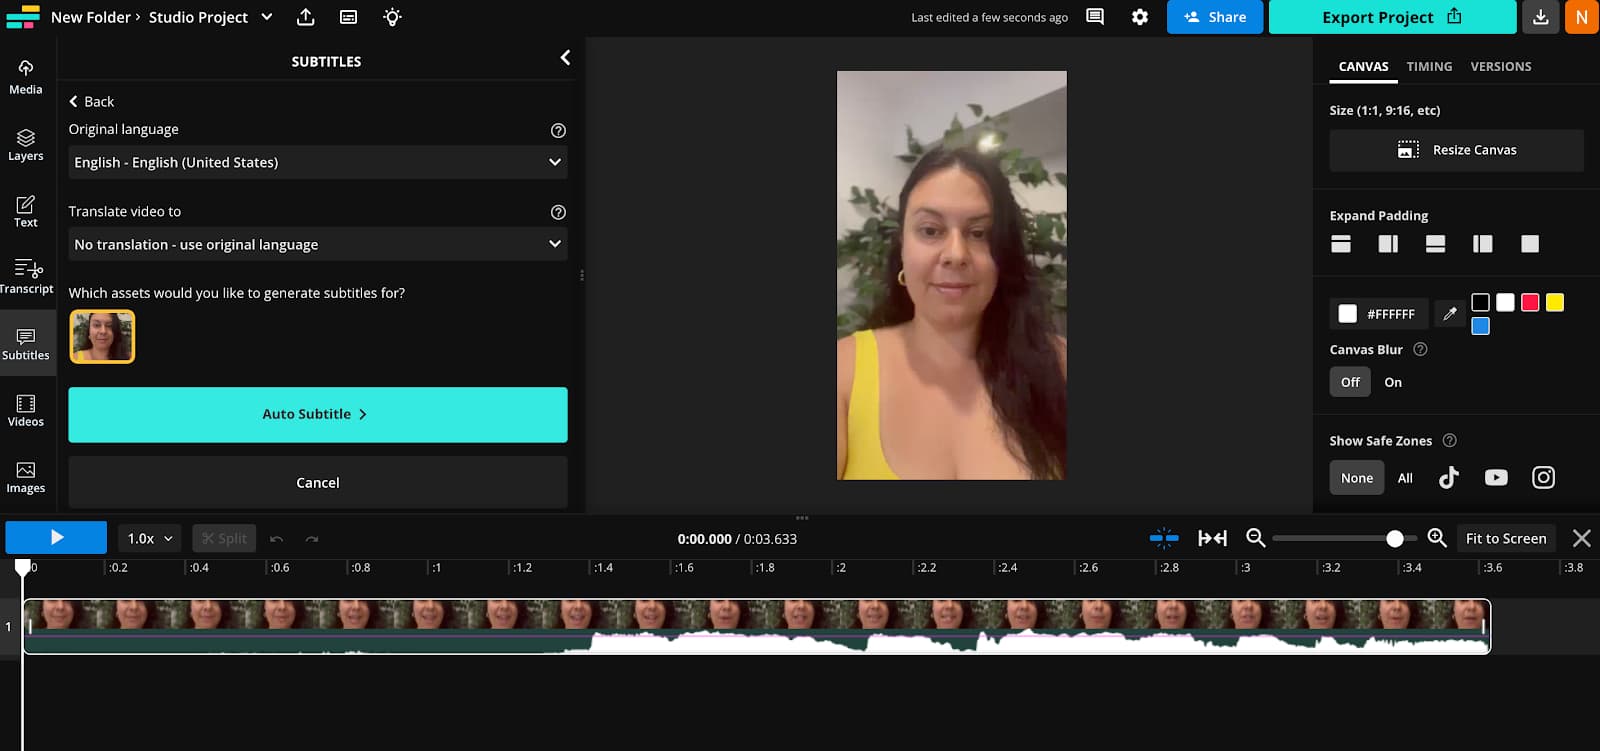Open the Translate video to dropdown
The image size is (1600, 751).
pos(317,244)
